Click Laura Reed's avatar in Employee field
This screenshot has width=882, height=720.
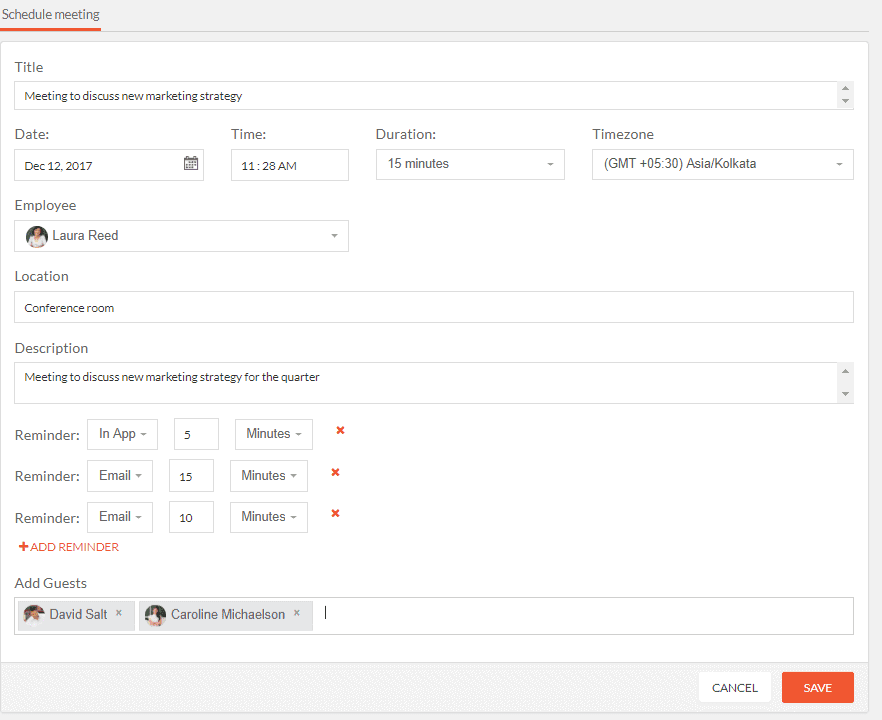click(x=37, y=236)
